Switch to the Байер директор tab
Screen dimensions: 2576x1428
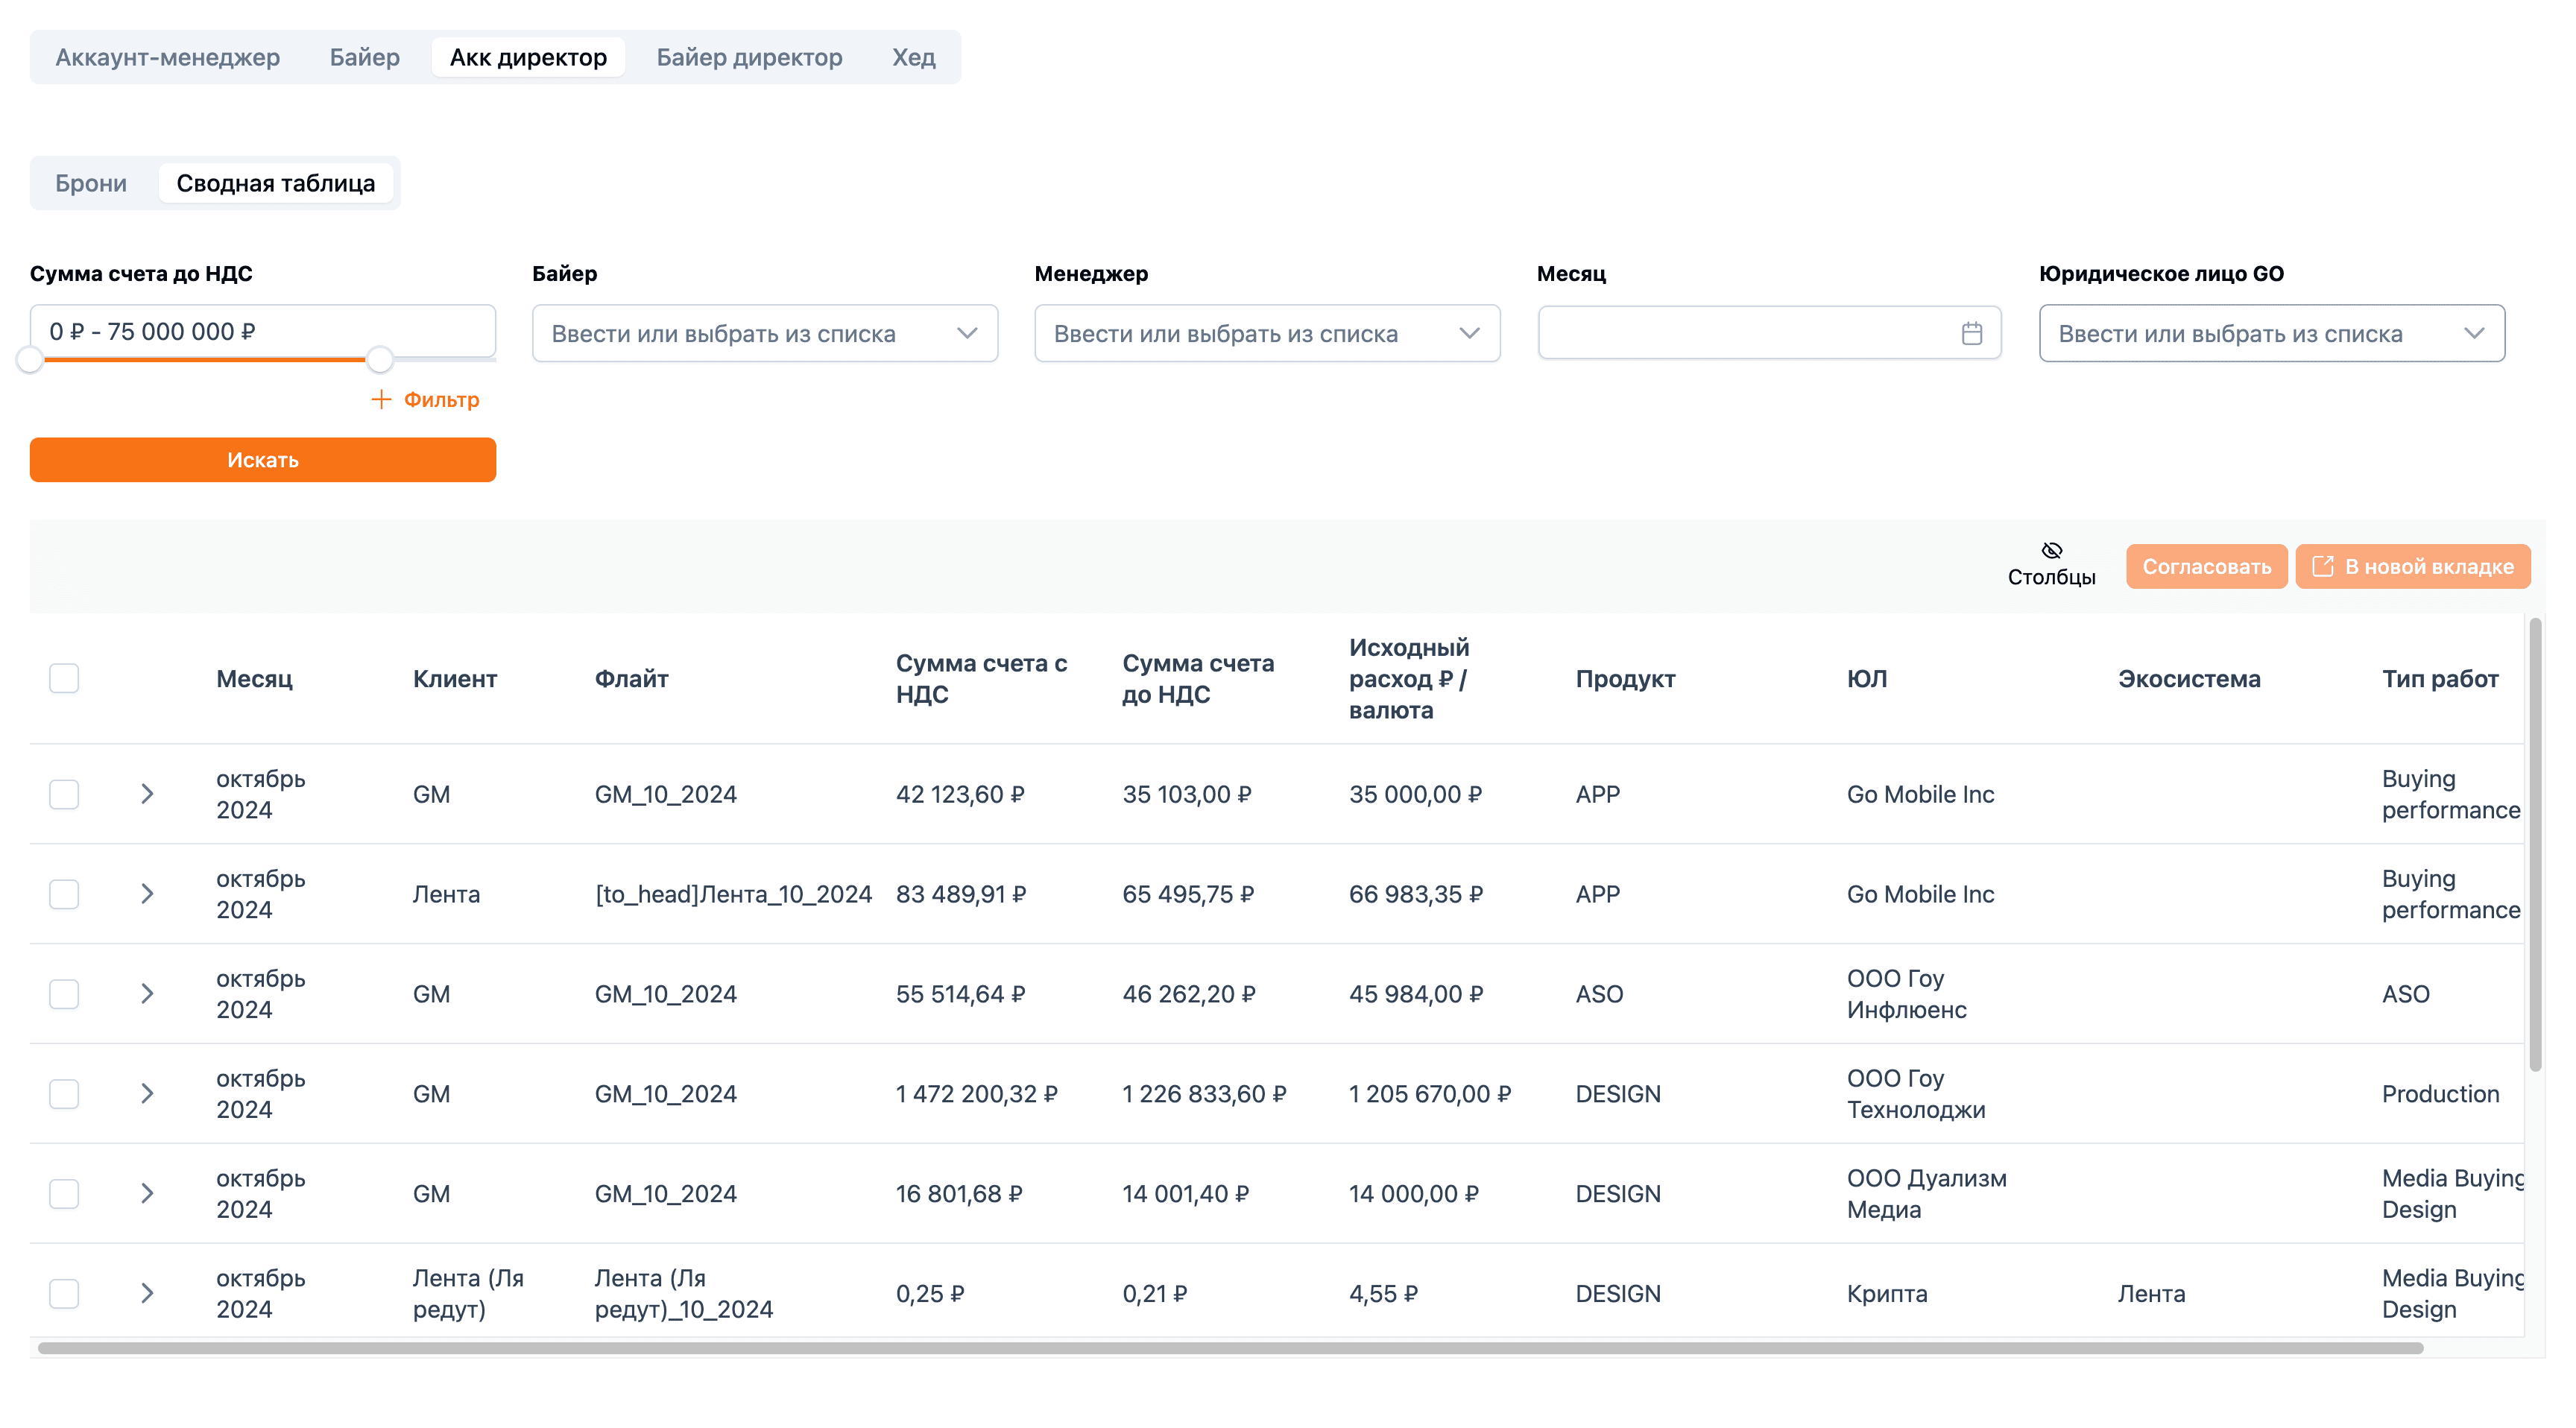[x=749, y=57]
